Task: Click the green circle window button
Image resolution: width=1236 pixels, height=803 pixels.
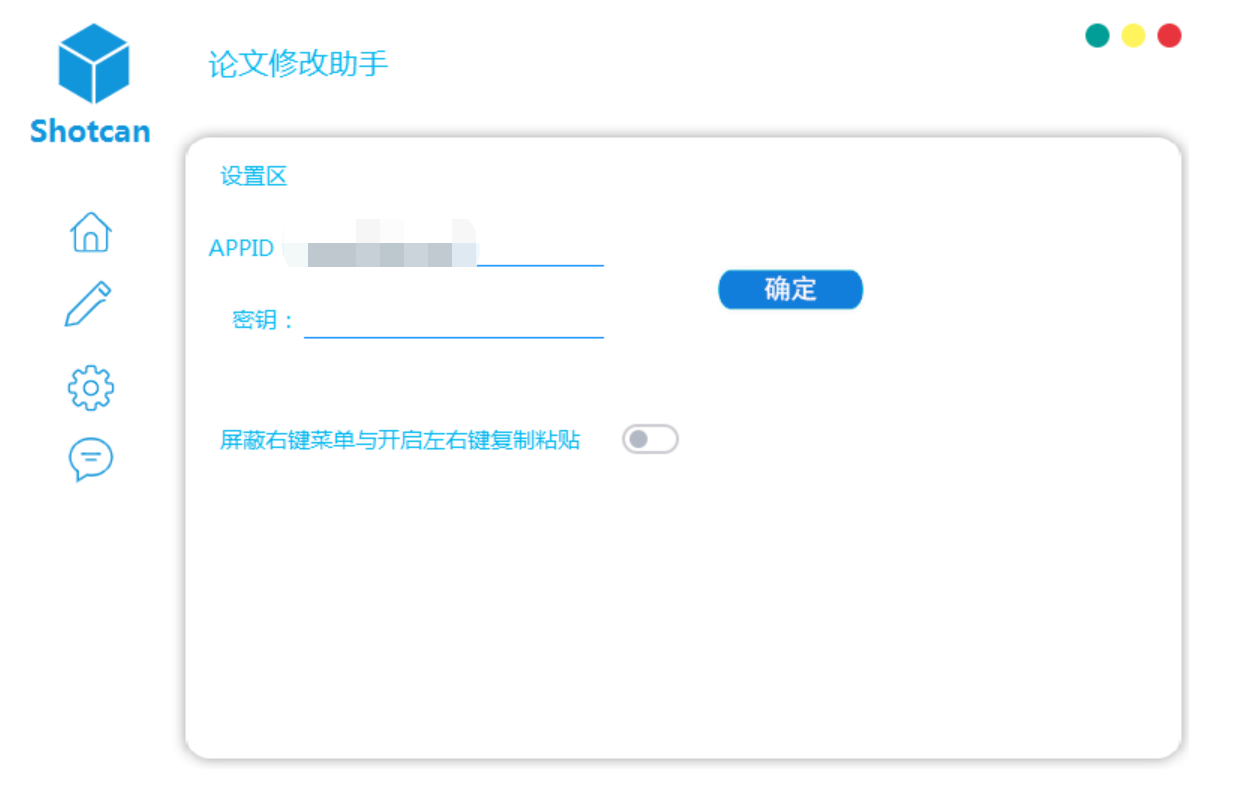Action: click(x=1097, y=36)
